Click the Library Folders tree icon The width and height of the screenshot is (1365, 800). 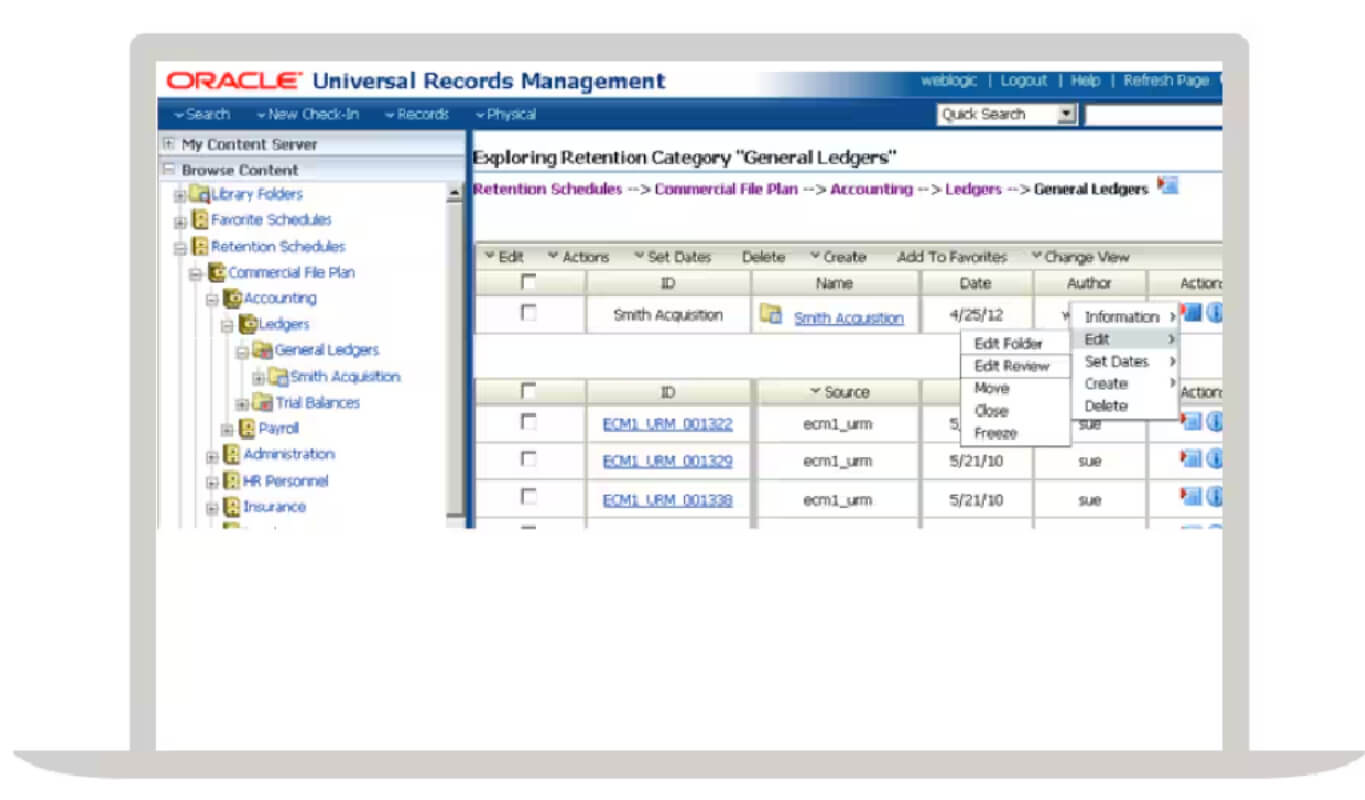pos(200,194)
